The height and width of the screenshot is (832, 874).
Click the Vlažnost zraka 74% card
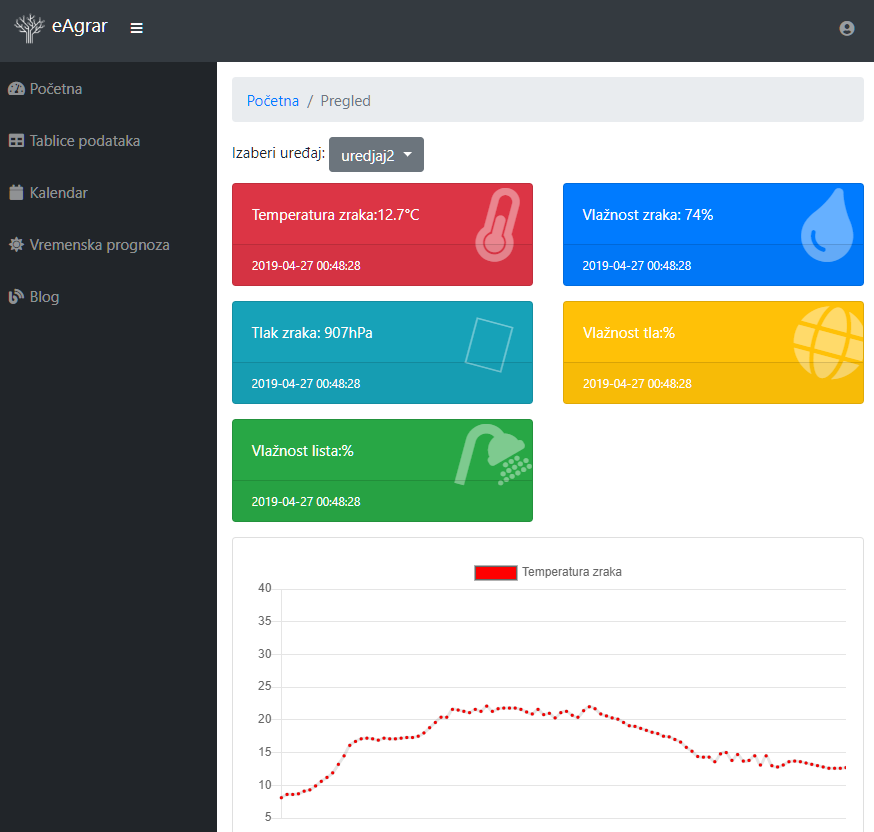647,215
